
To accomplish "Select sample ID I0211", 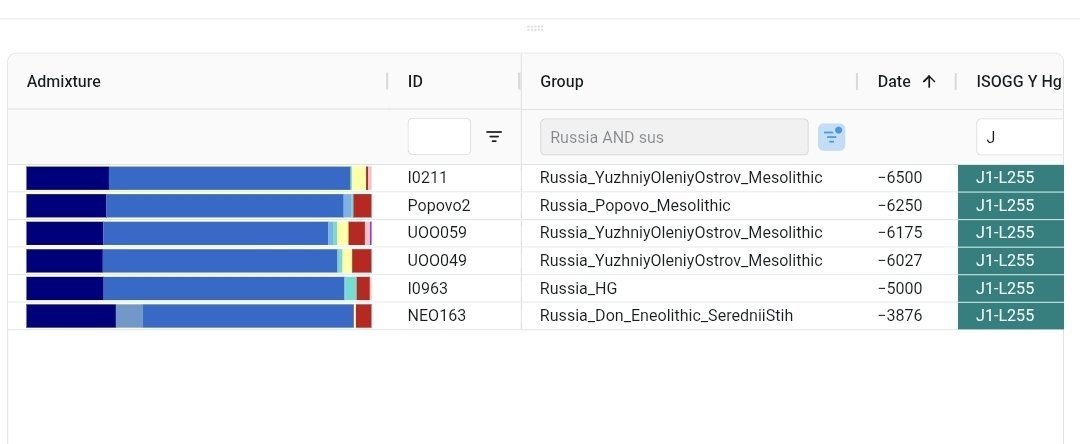I will click(427, 178).
